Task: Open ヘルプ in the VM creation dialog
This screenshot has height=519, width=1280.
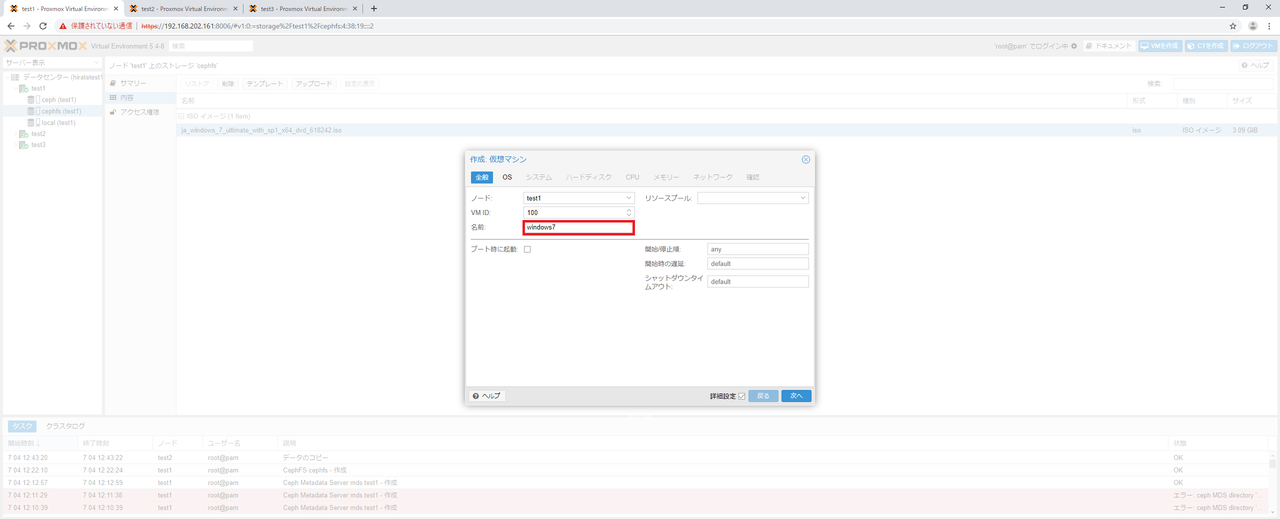Action: (486, 396)
